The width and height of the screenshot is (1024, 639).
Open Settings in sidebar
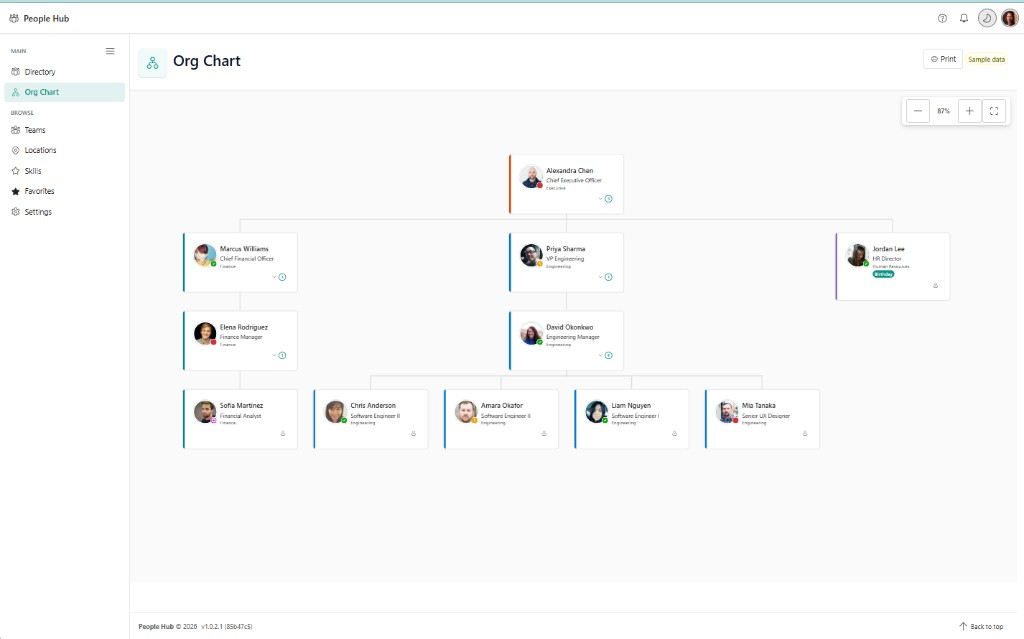[65, 212]
